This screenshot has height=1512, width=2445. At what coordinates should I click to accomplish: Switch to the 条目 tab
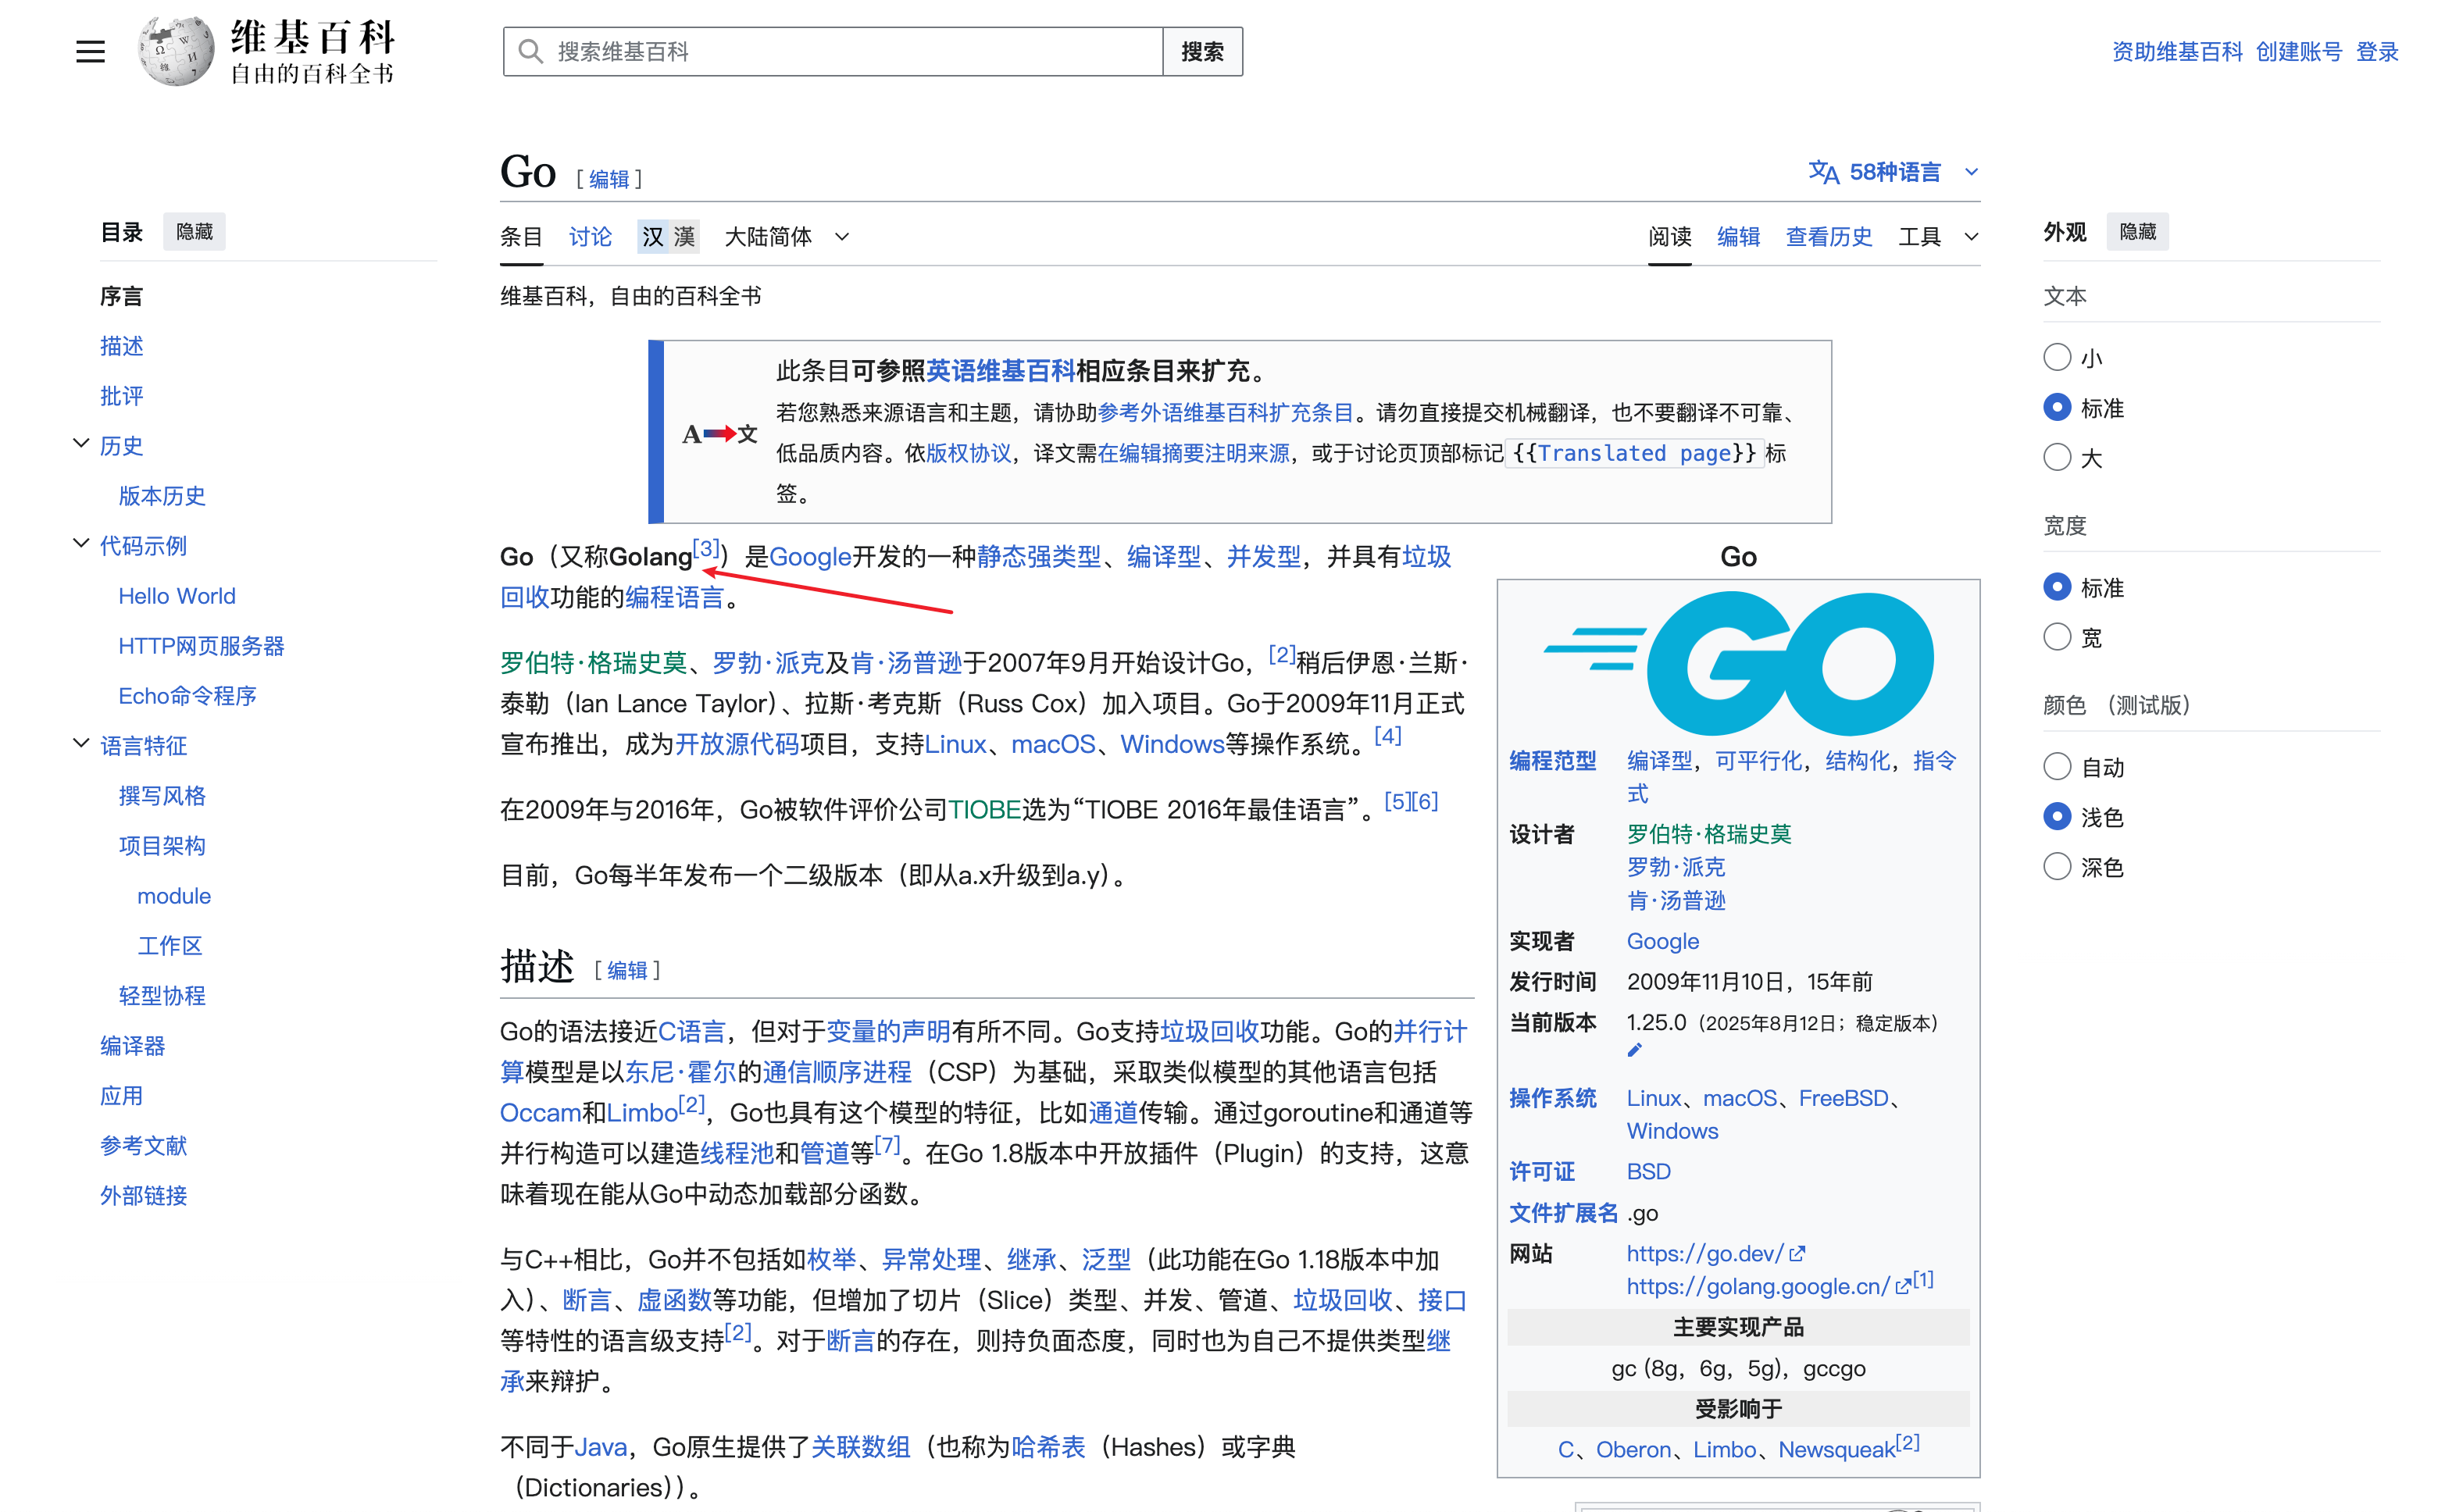tap(521, 237)
